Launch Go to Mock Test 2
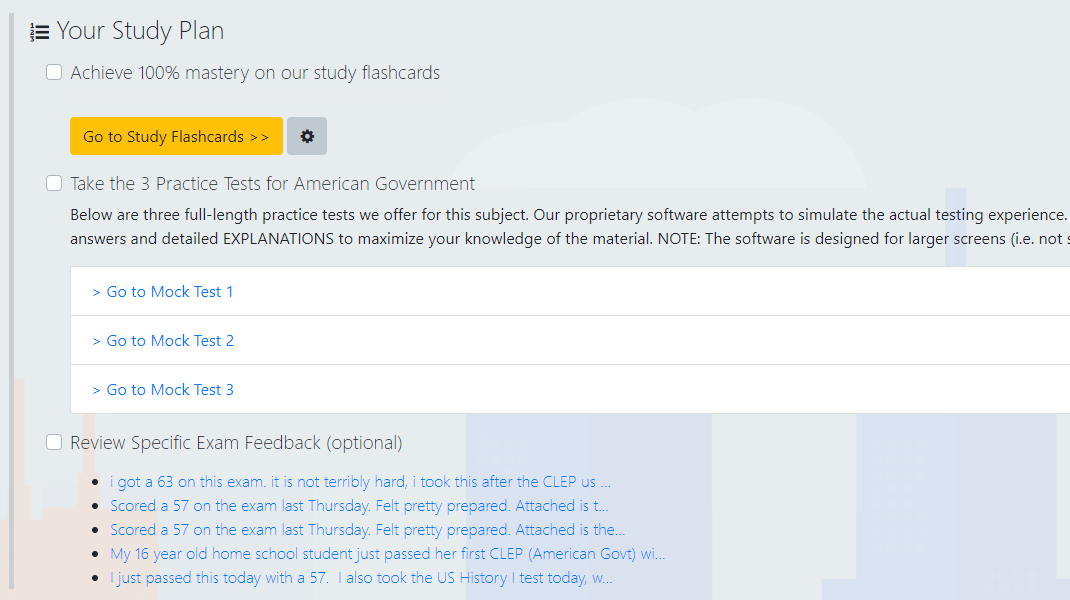Image resolution: width=1070 pixels, height=600 pixels. (x=163, y=341)
